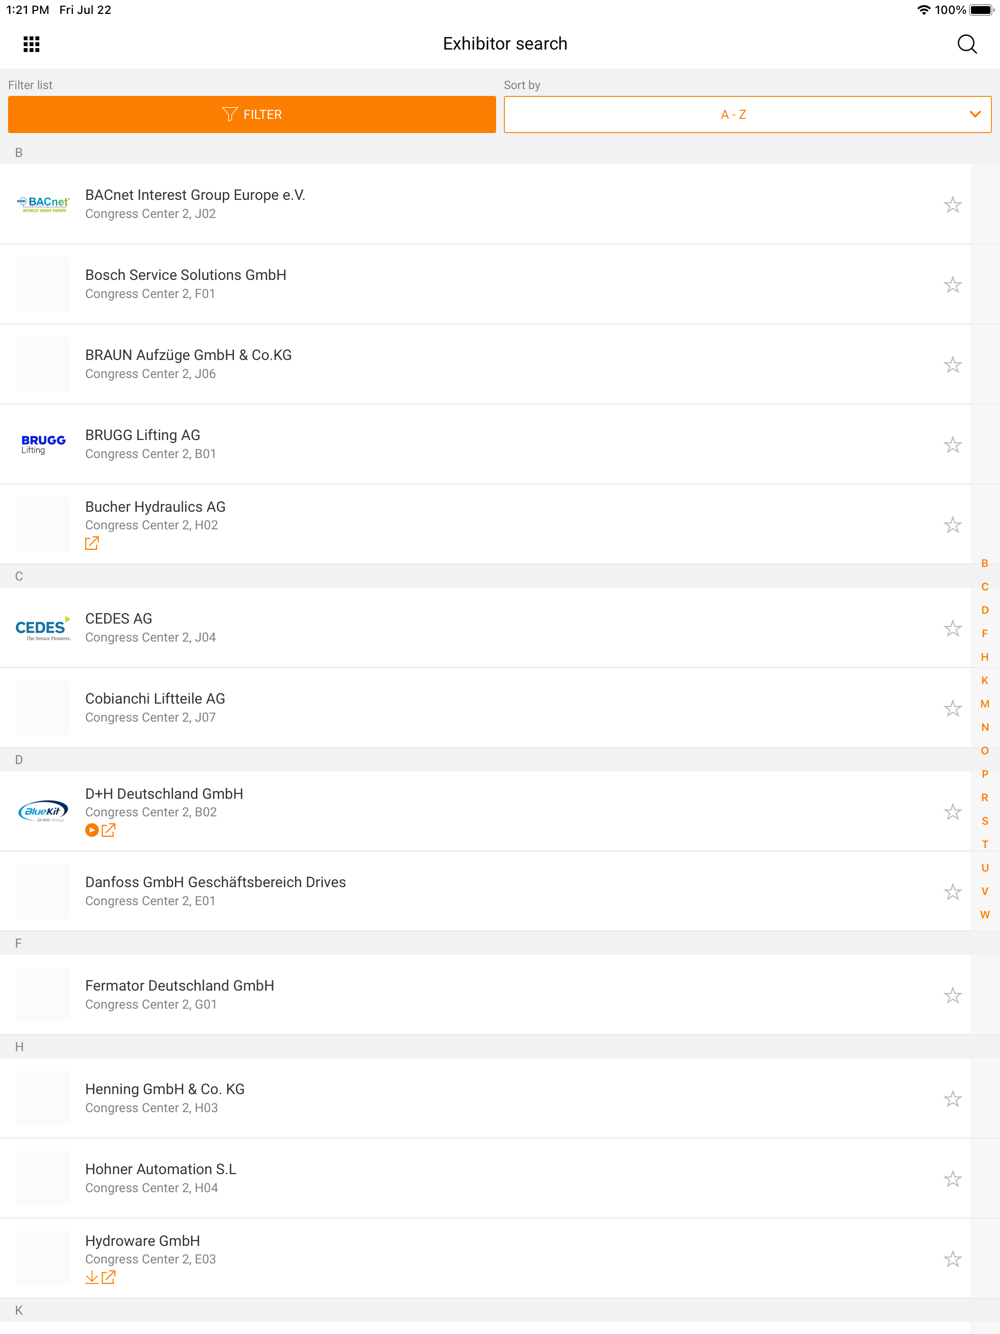Jump to letter S in index
This screenshot has width=1000, height=1334.
click(985, 821)
